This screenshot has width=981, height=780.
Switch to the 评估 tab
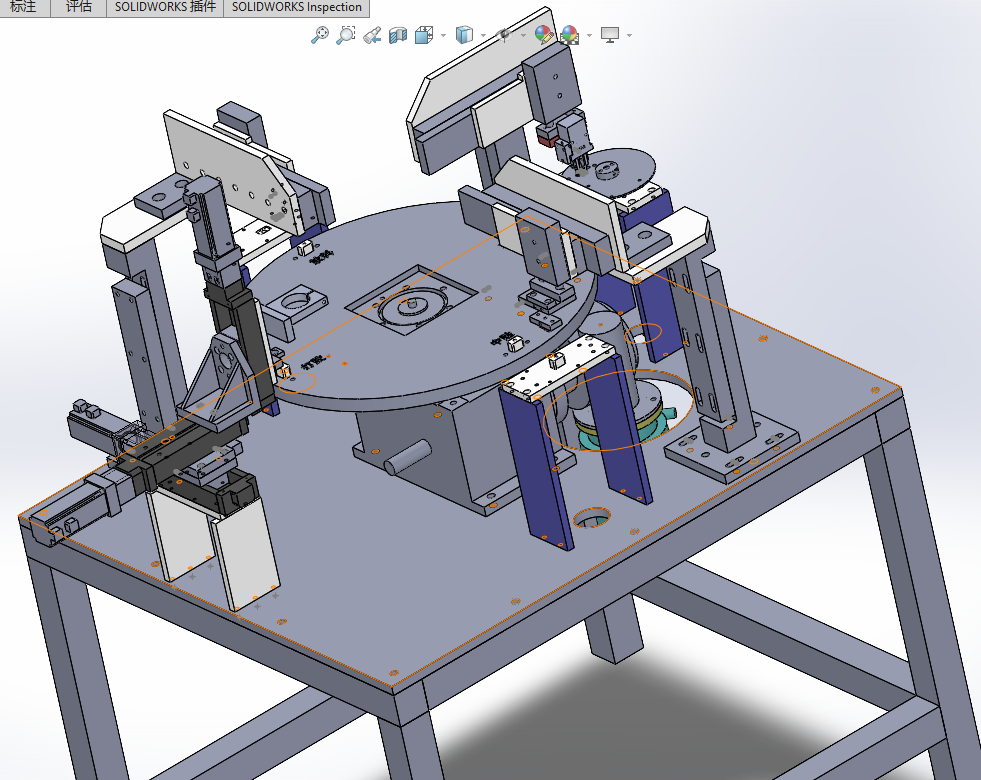tap(78, 8)
